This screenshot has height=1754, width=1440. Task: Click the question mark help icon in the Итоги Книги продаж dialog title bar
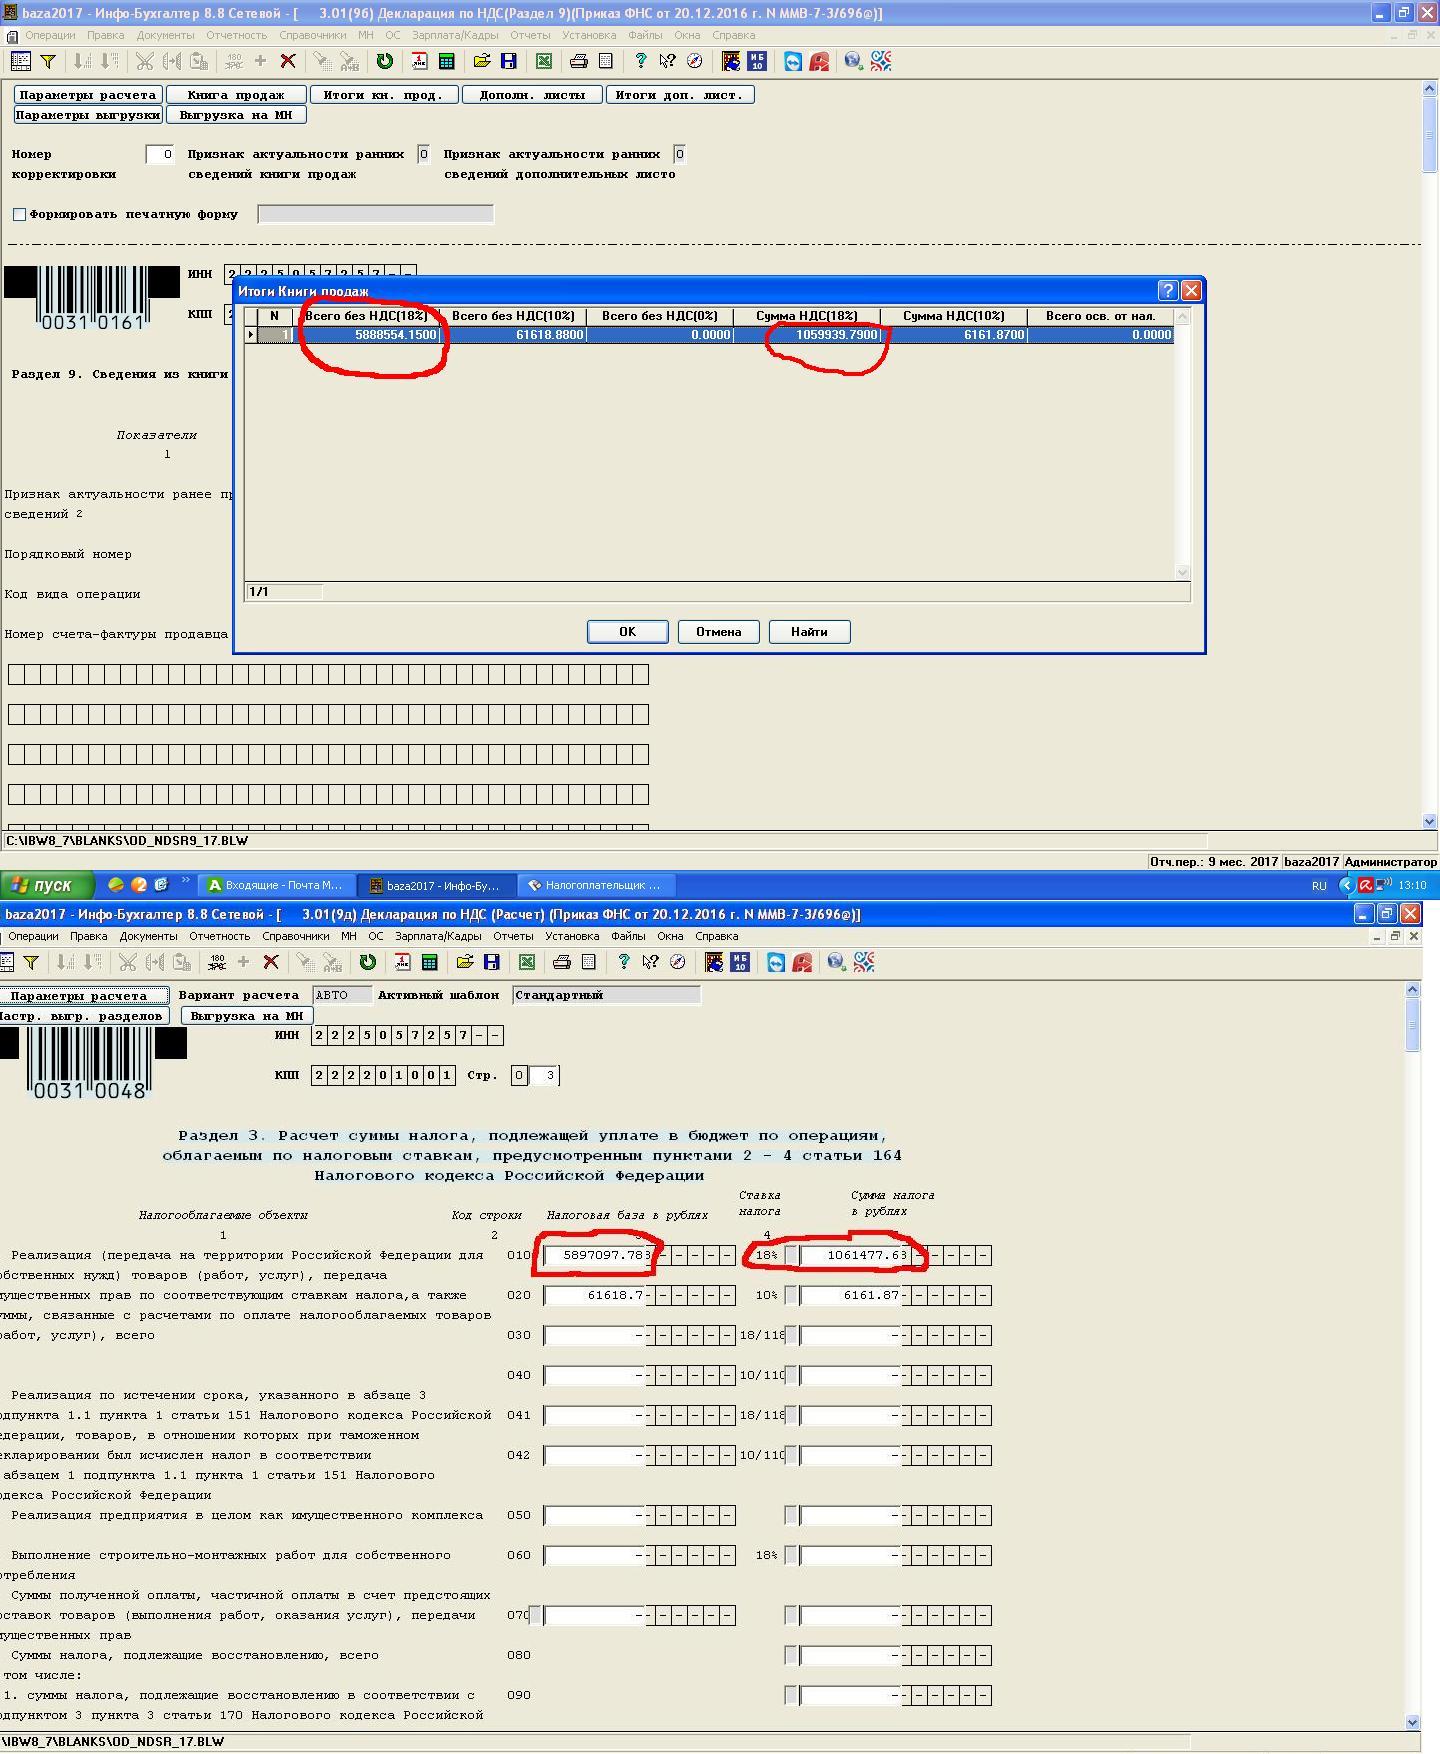(1168, 290)
